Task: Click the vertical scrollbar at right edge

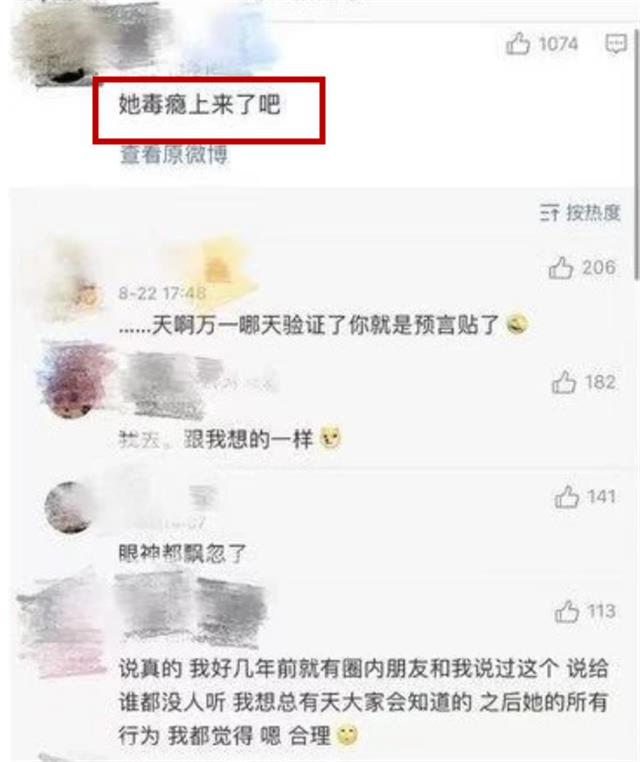Action: [x=637, y=156]
